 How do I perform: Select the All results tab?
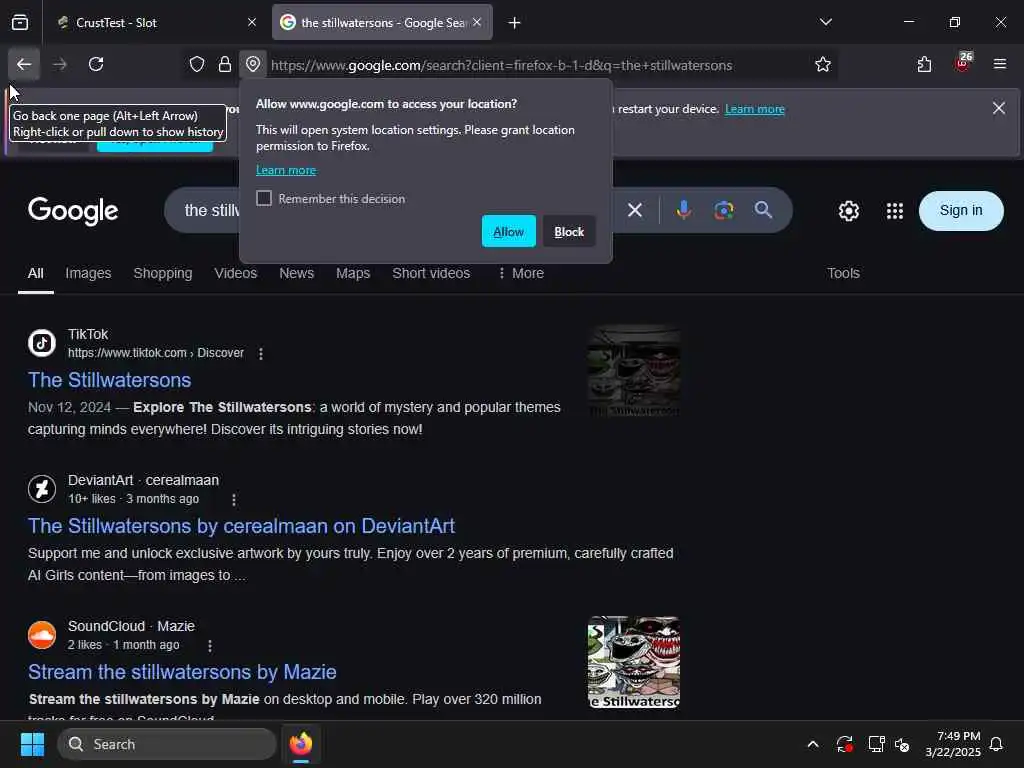click(36, 273)
